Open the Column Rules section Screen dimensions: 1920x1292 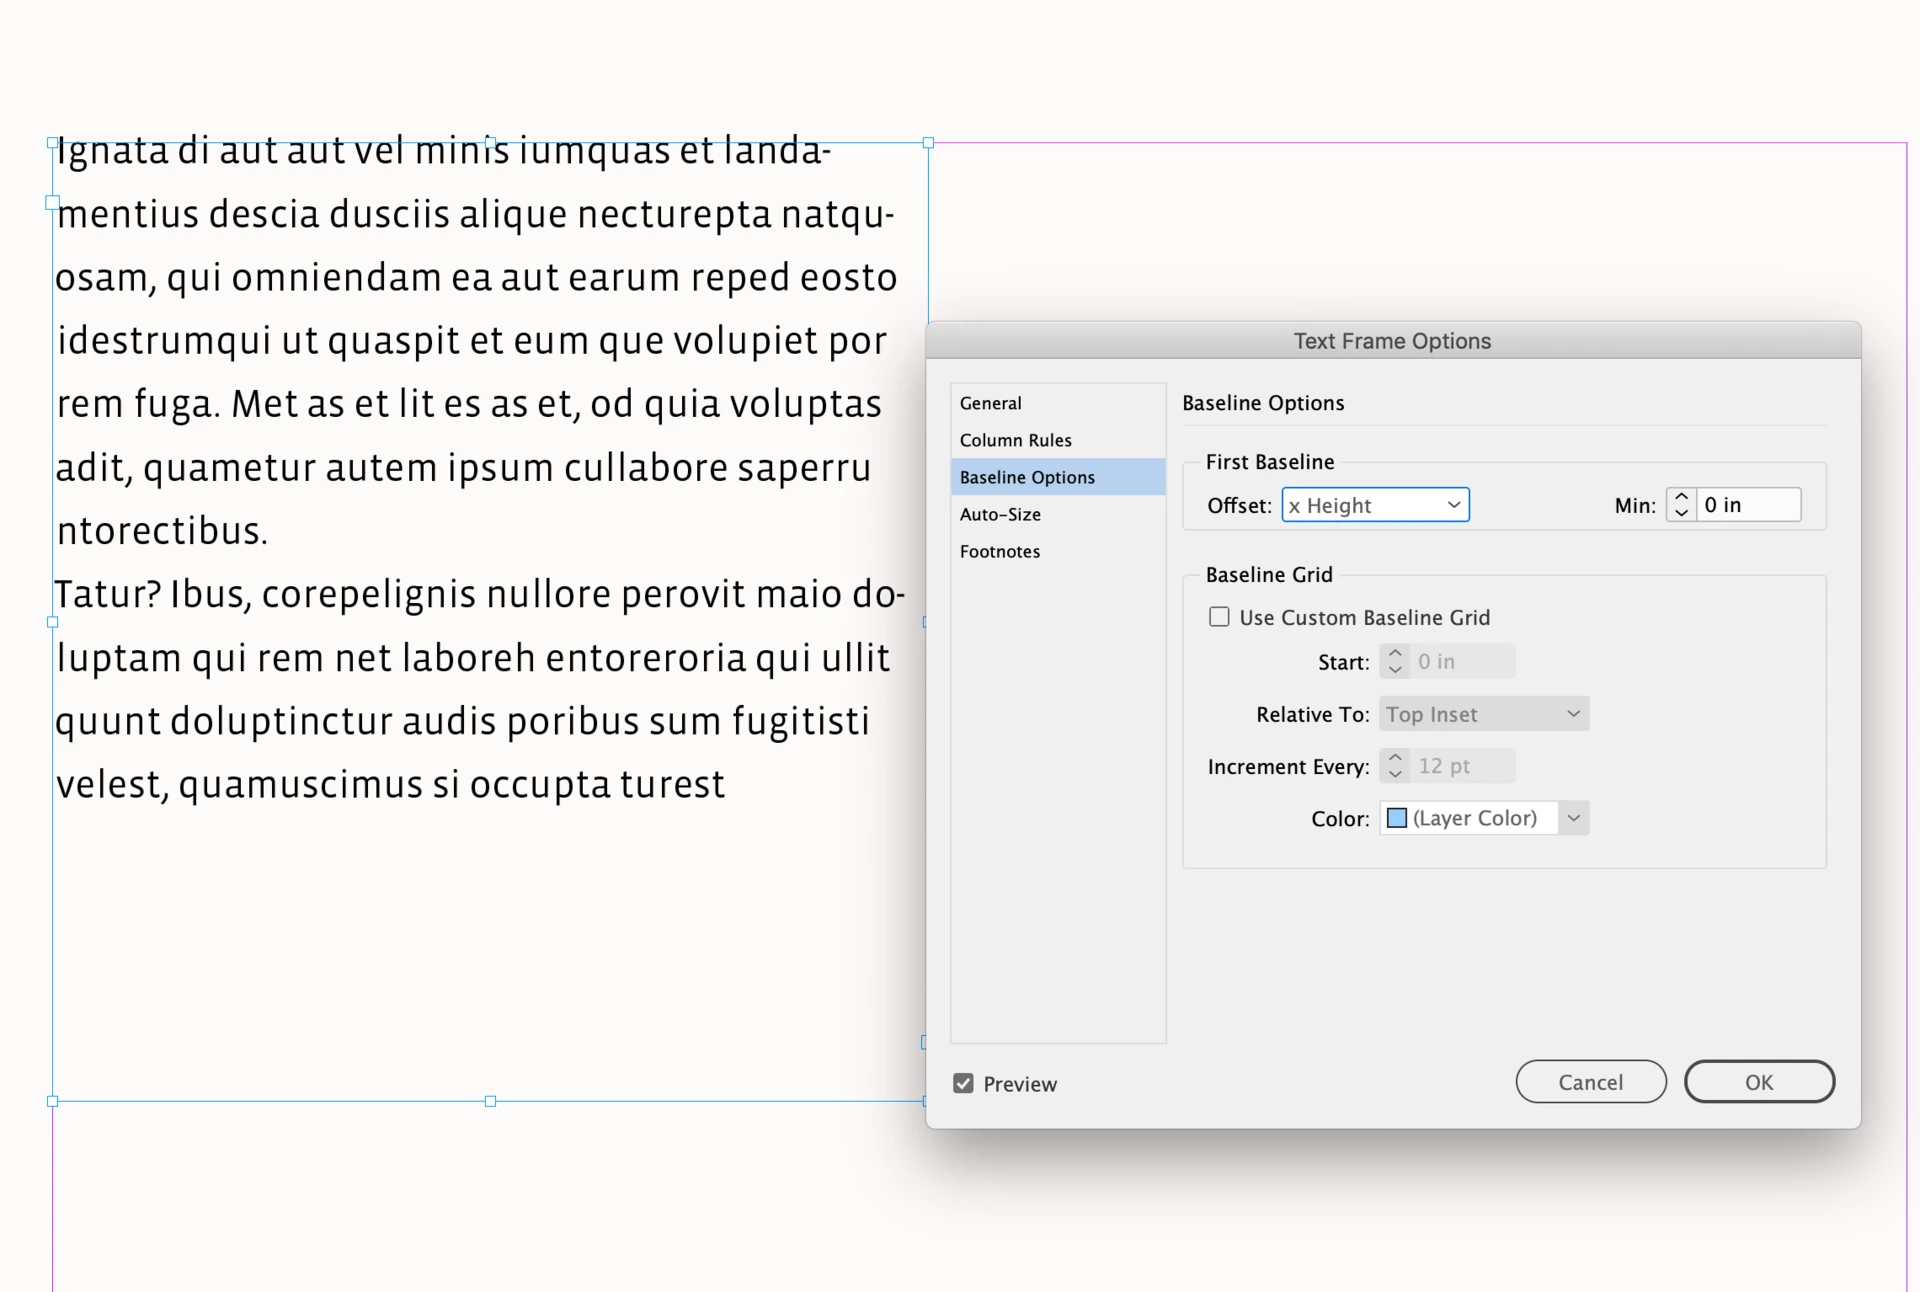click(x=1057, y=440)
